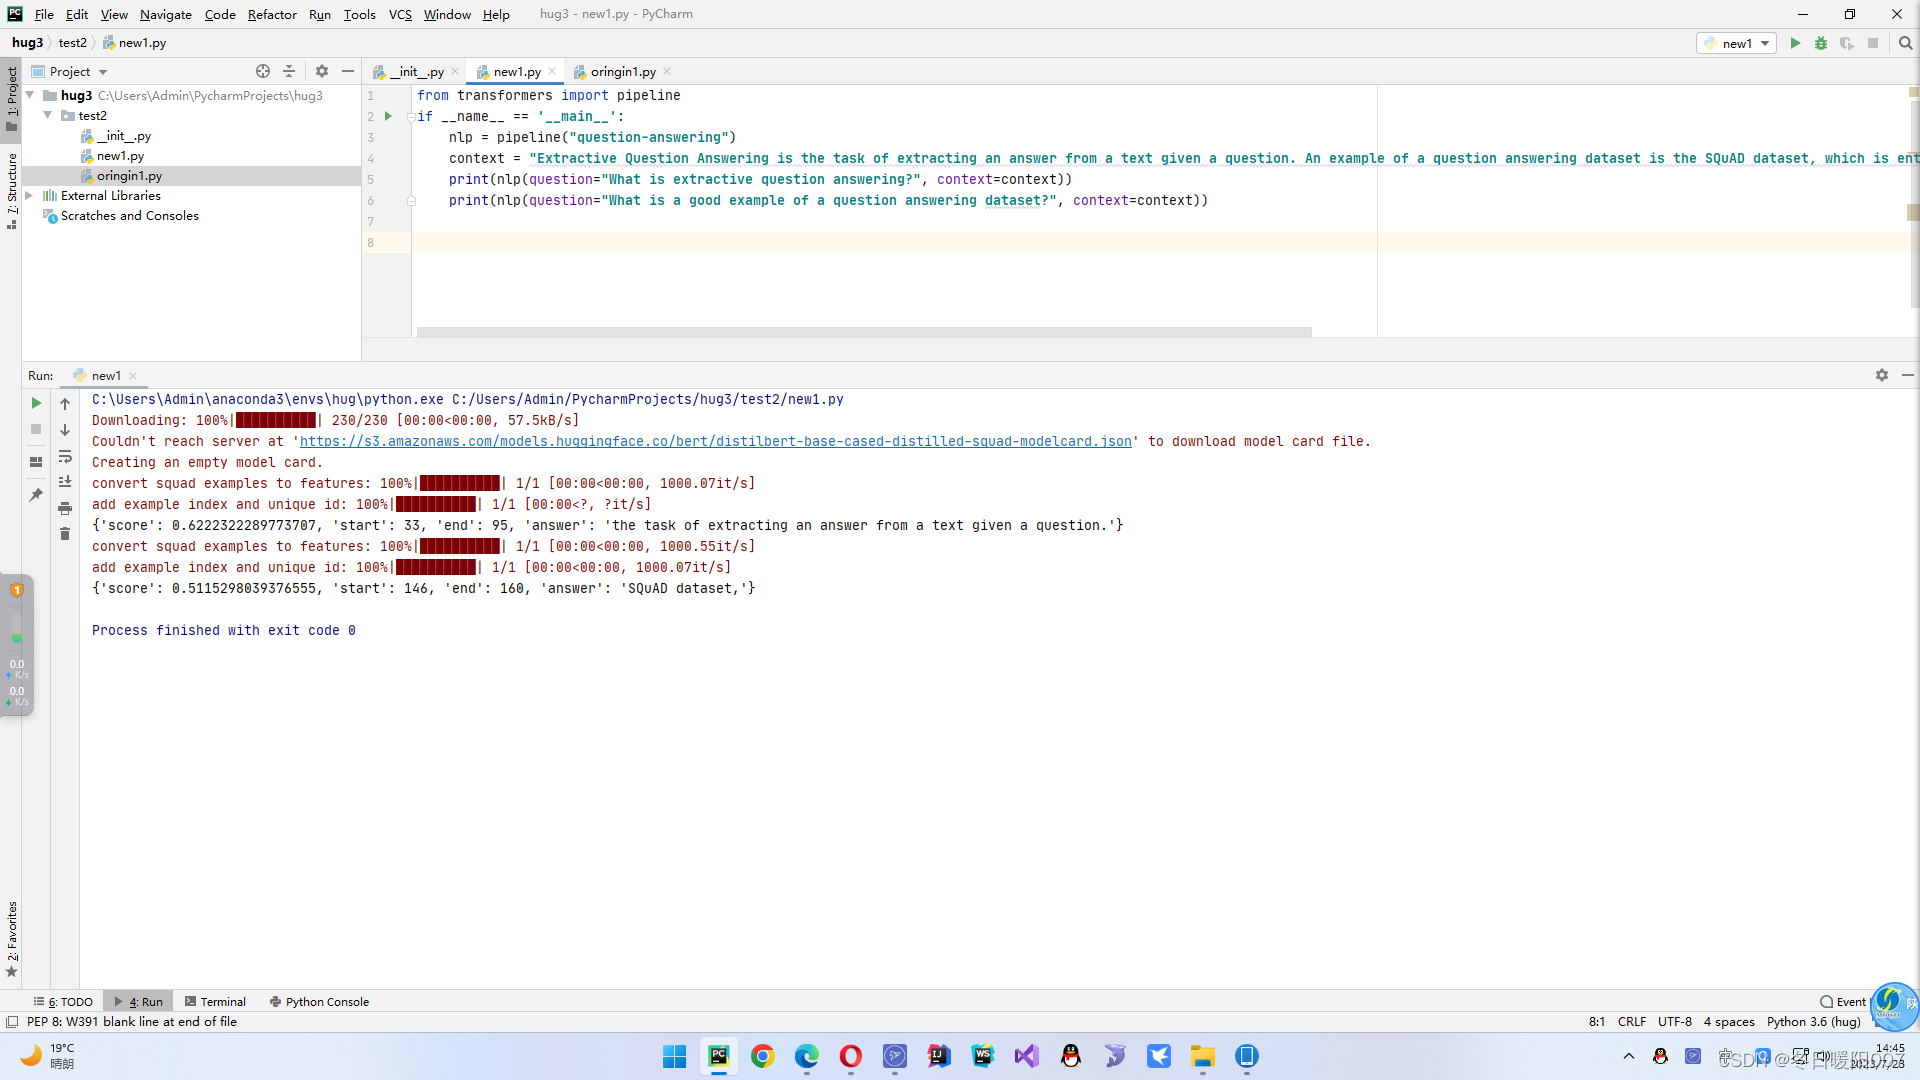This screenshot has width=1920, height=1080.
Task: Close the new1 run tab
Action: (x=133, y=376)
